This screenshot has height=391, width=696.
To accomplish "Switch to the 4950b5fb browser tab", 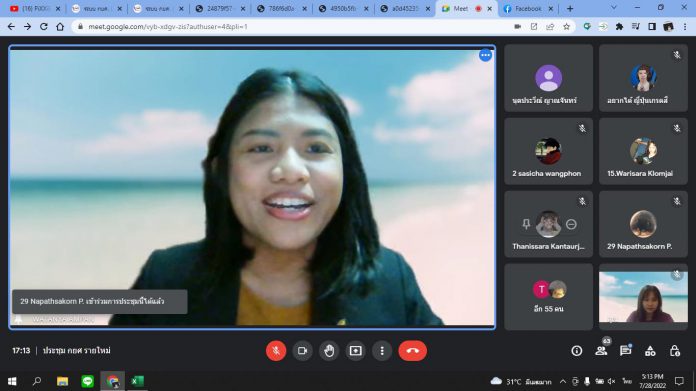I will coord(344,8).
